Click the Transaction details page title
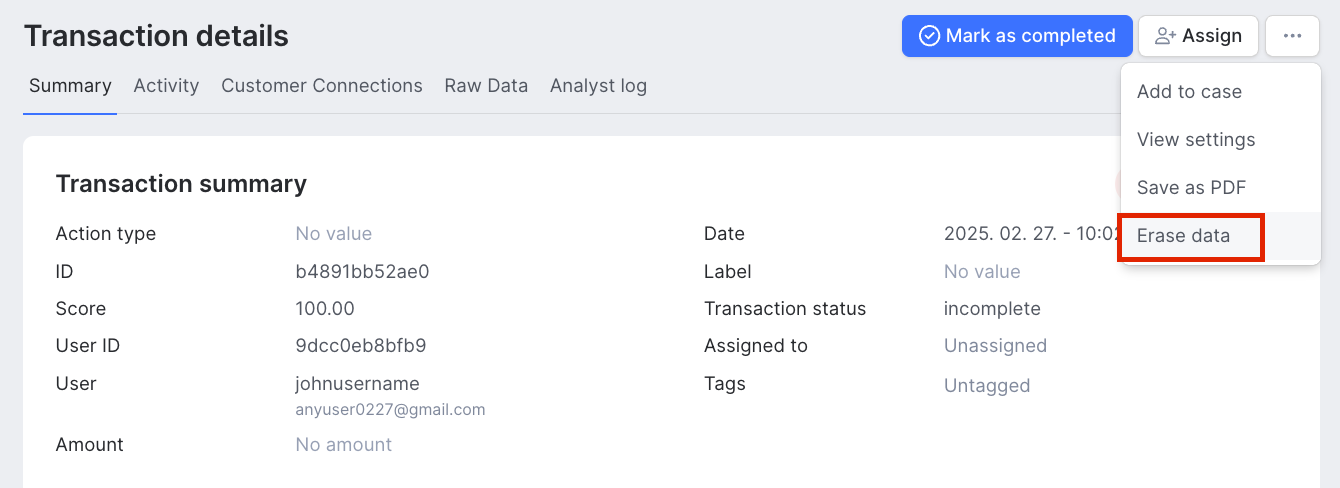This screenshot has height=488, width=1340. click(x=156, y=37)
